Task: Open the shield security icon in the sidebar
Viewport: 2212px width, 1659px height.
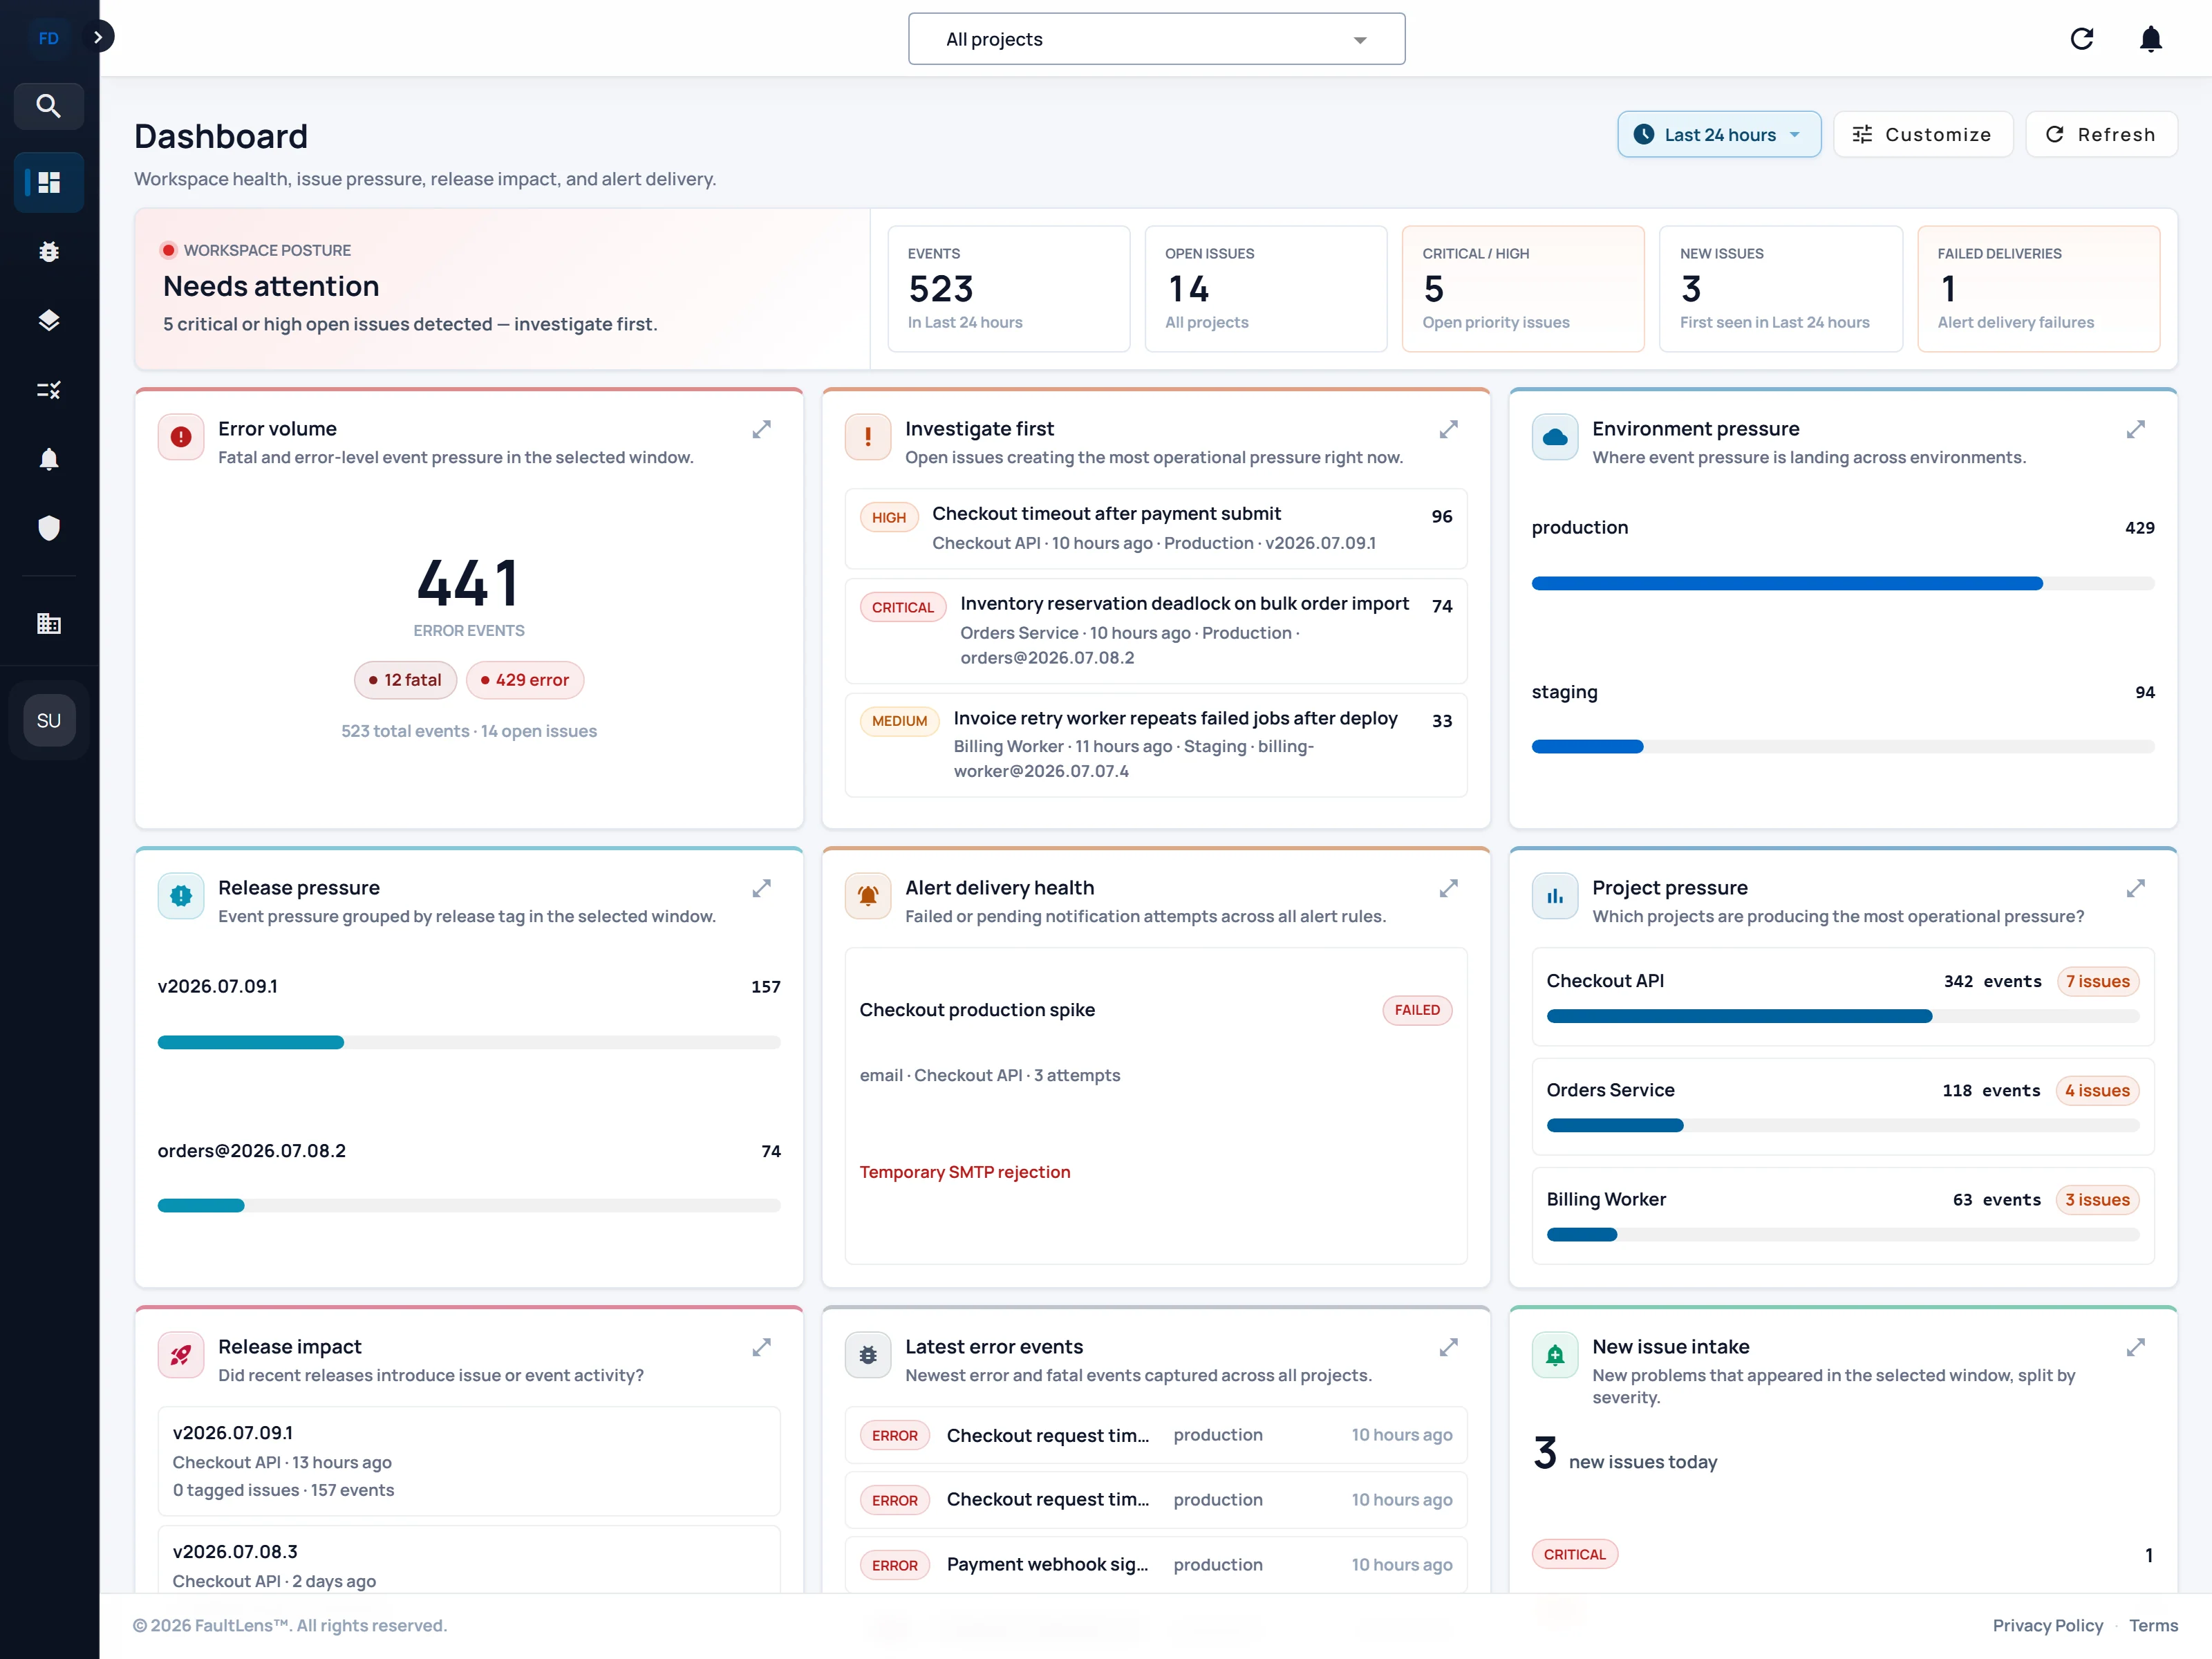Action: click(x=48, y=528)
